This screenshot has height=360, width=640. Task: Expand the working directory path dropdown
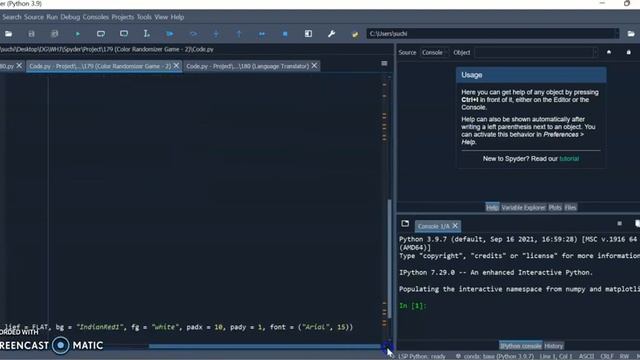(617, 33)
